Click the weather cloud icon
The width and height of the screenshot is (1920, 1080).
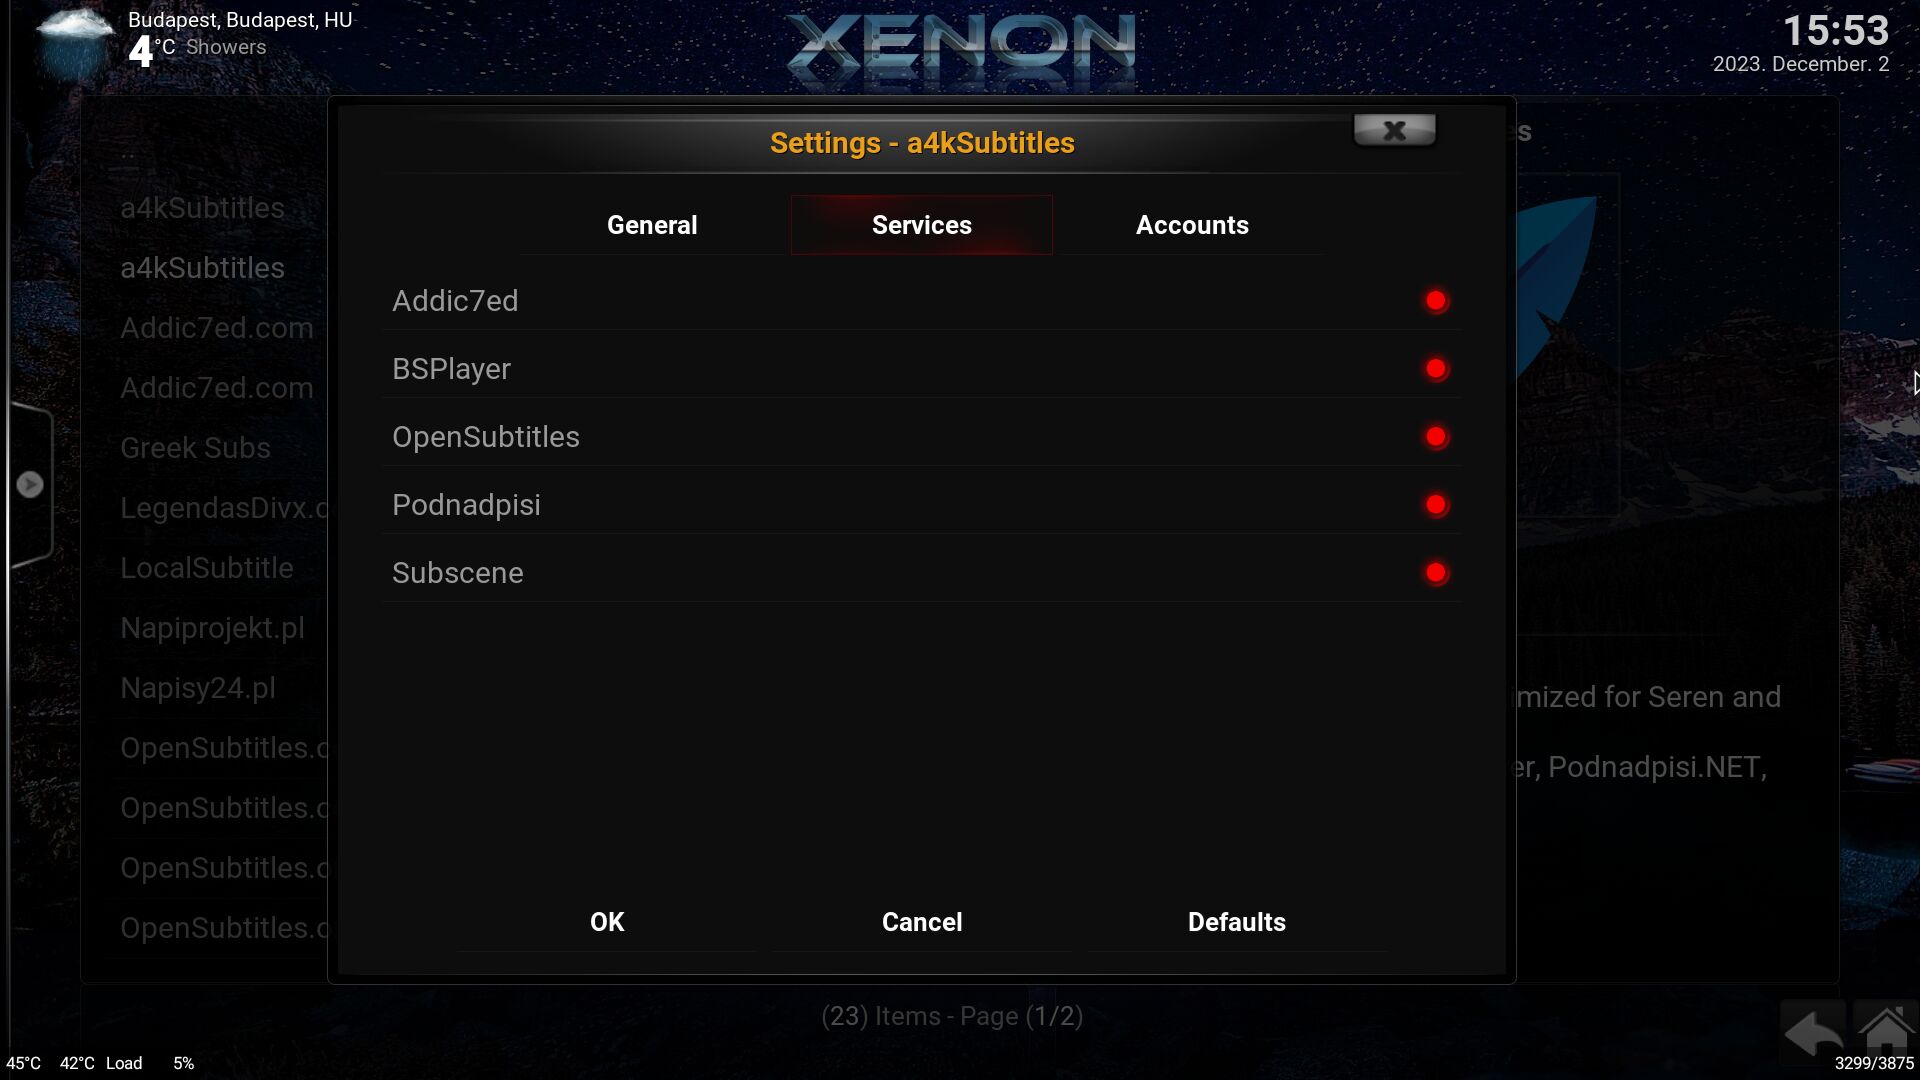coord(75,40)
